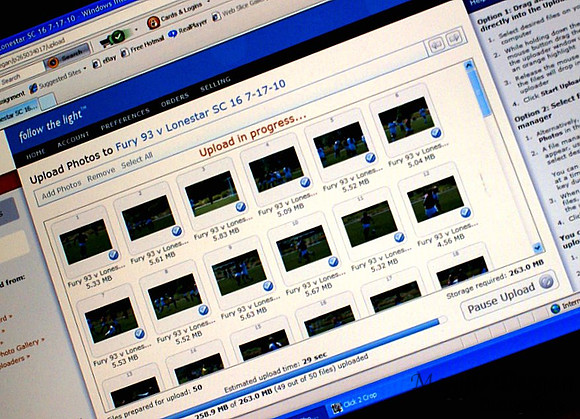
Task: Expand the Suggested Sites dropdown arrow
Action: point(85,68)
